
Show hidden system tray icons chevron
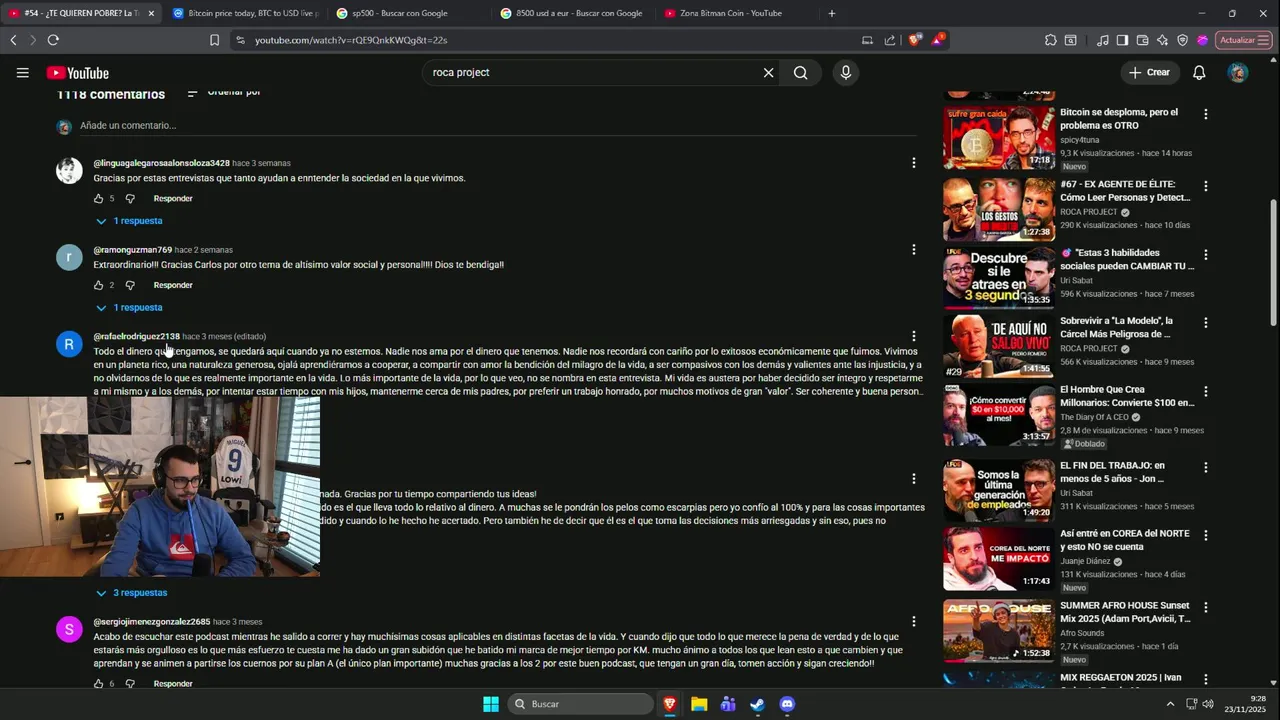tap(1171, 704)
